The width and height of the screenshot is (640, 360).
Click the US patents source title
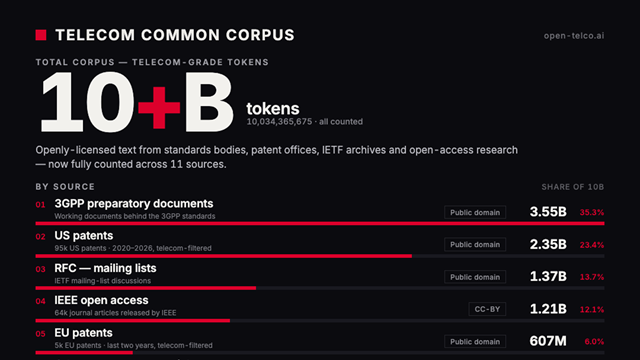pyautogui.click(x=84, y=236)
